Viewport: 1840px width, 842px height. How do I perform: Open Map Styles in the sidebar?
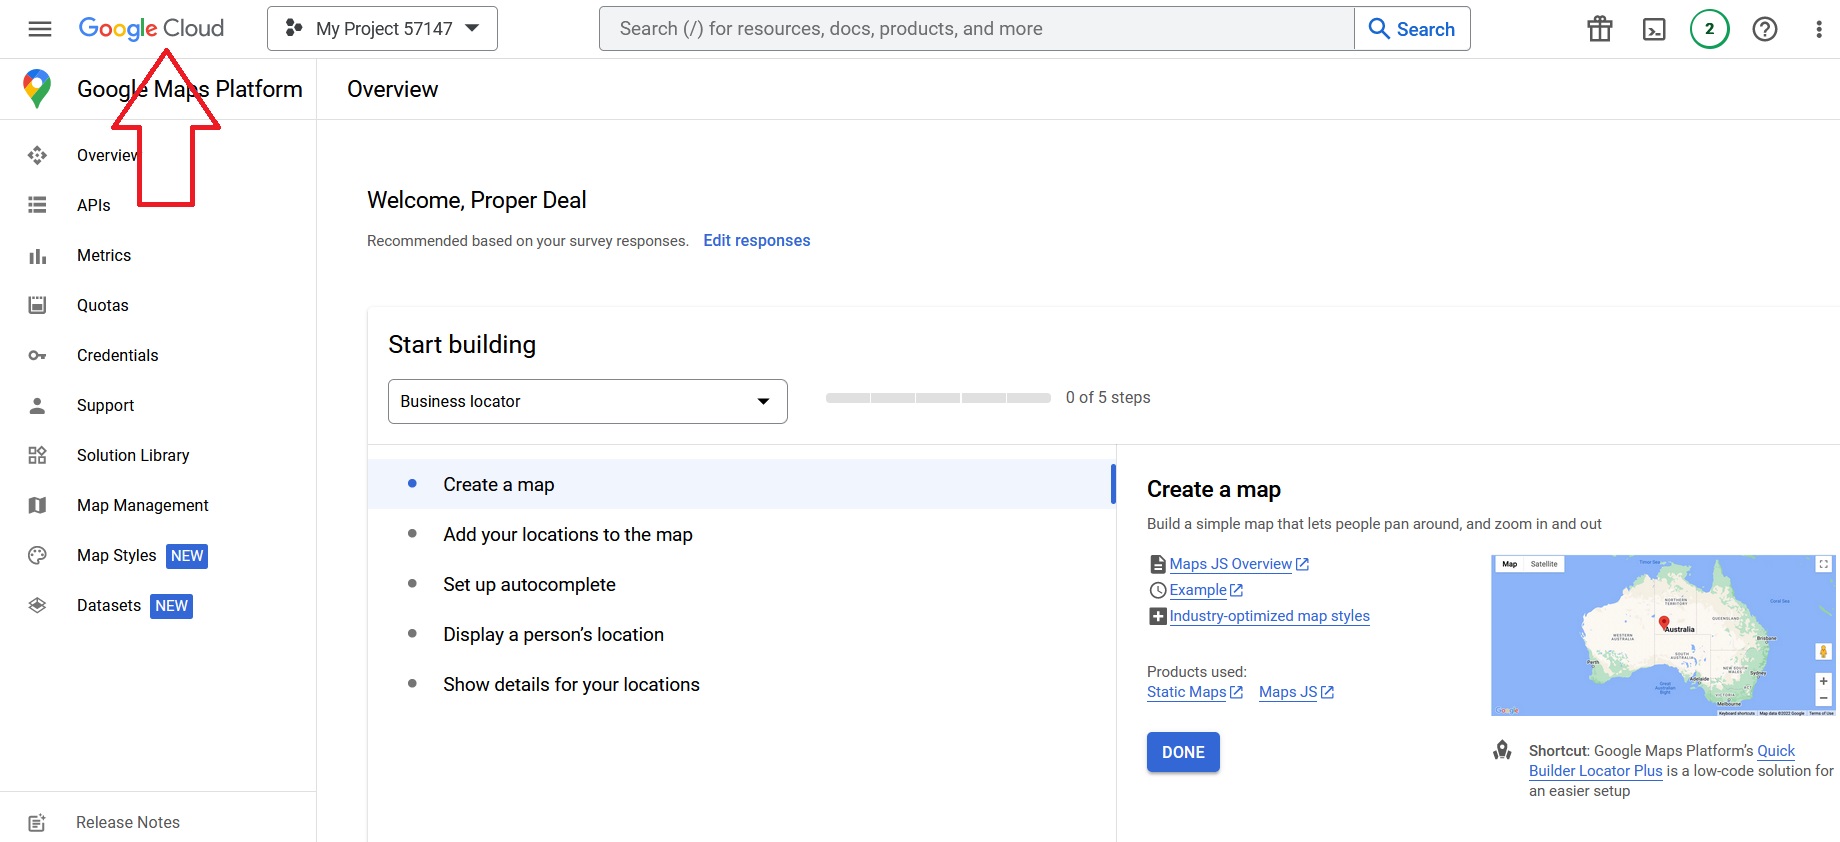(117, 555)
